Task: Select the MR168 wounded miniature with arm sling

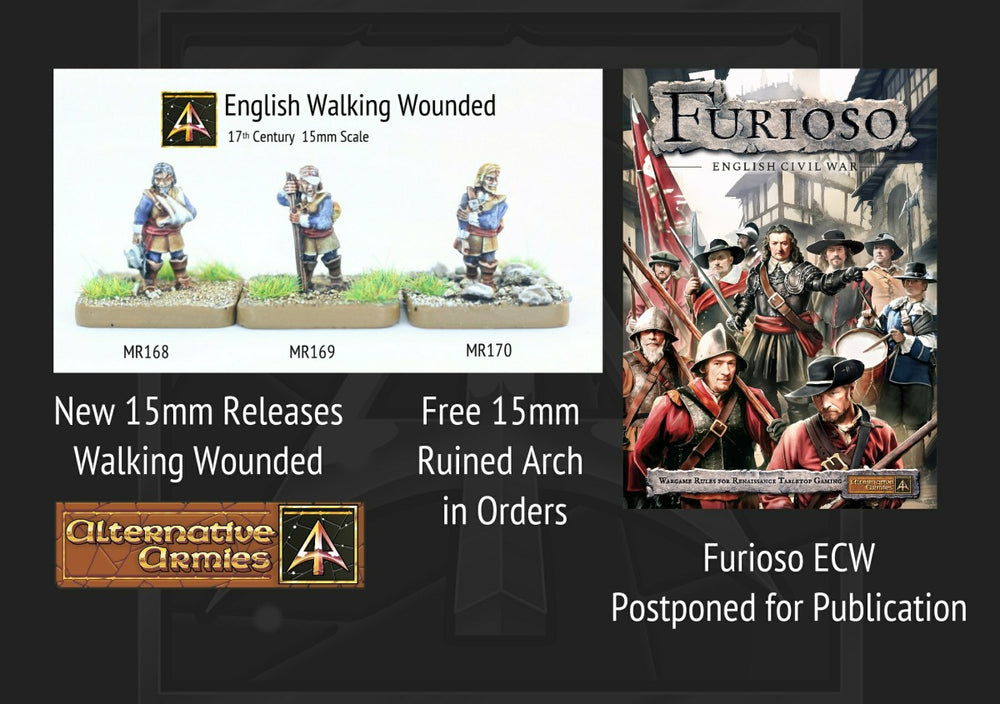Action: (x=160, y=226)
